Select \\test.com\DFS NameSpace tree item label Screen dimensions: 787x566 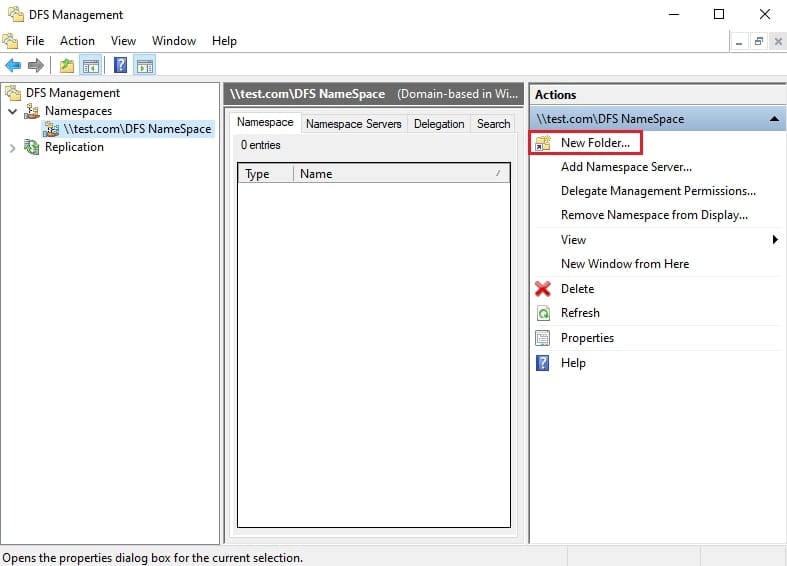(138, 129)
